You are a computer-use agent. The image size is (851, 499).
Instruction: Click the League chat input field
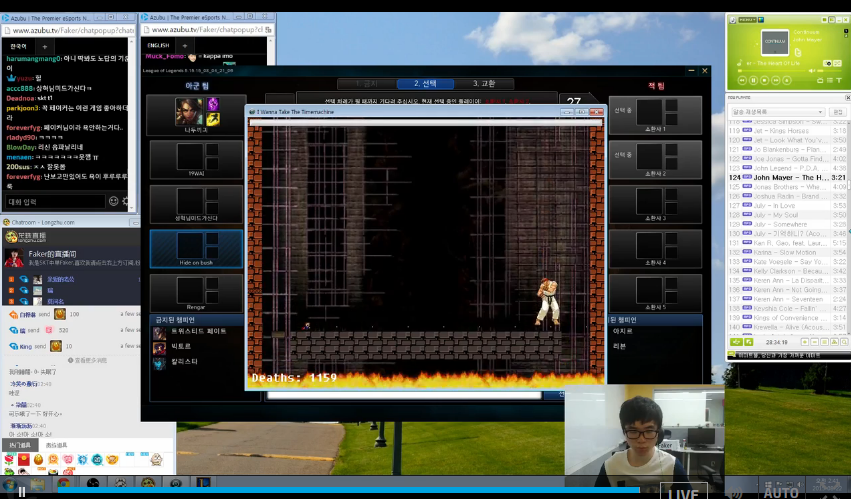click(x=404, y=395)
